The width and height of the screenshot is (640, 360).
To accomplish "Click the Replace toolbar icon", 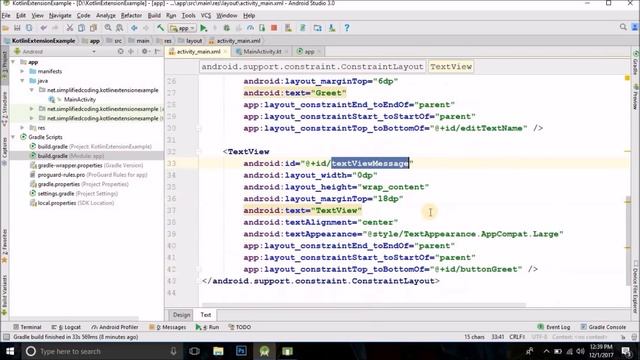I will pos(120,28).
